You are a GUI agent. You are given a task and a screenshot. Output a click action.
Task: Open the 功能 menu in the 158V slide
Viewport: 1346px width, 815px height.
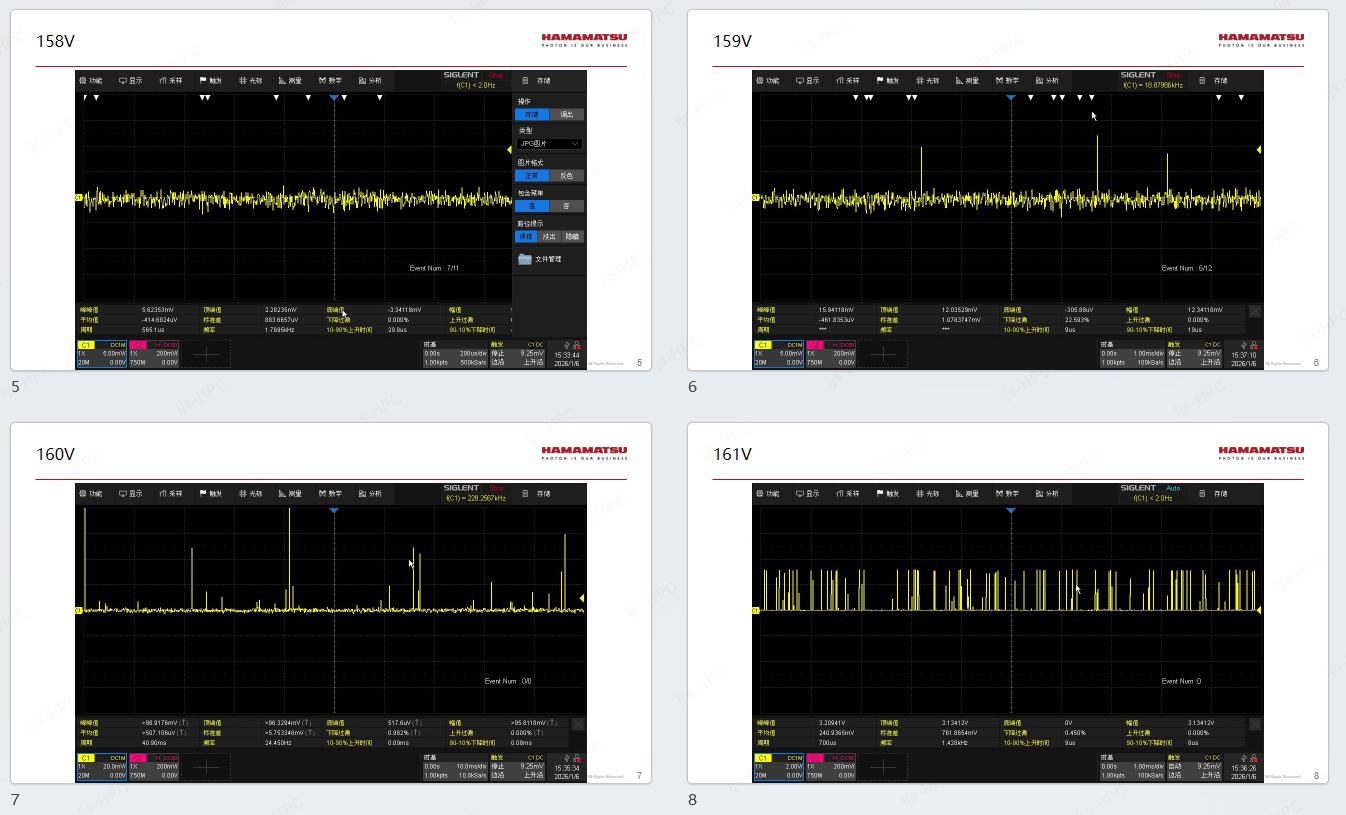[x=92, y=80]
